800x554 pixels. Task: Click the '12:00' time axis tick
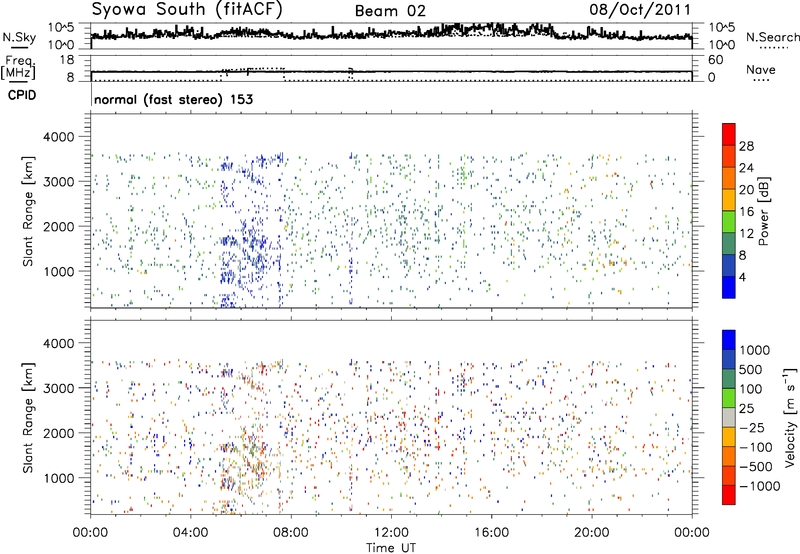[x=391, y=533]
